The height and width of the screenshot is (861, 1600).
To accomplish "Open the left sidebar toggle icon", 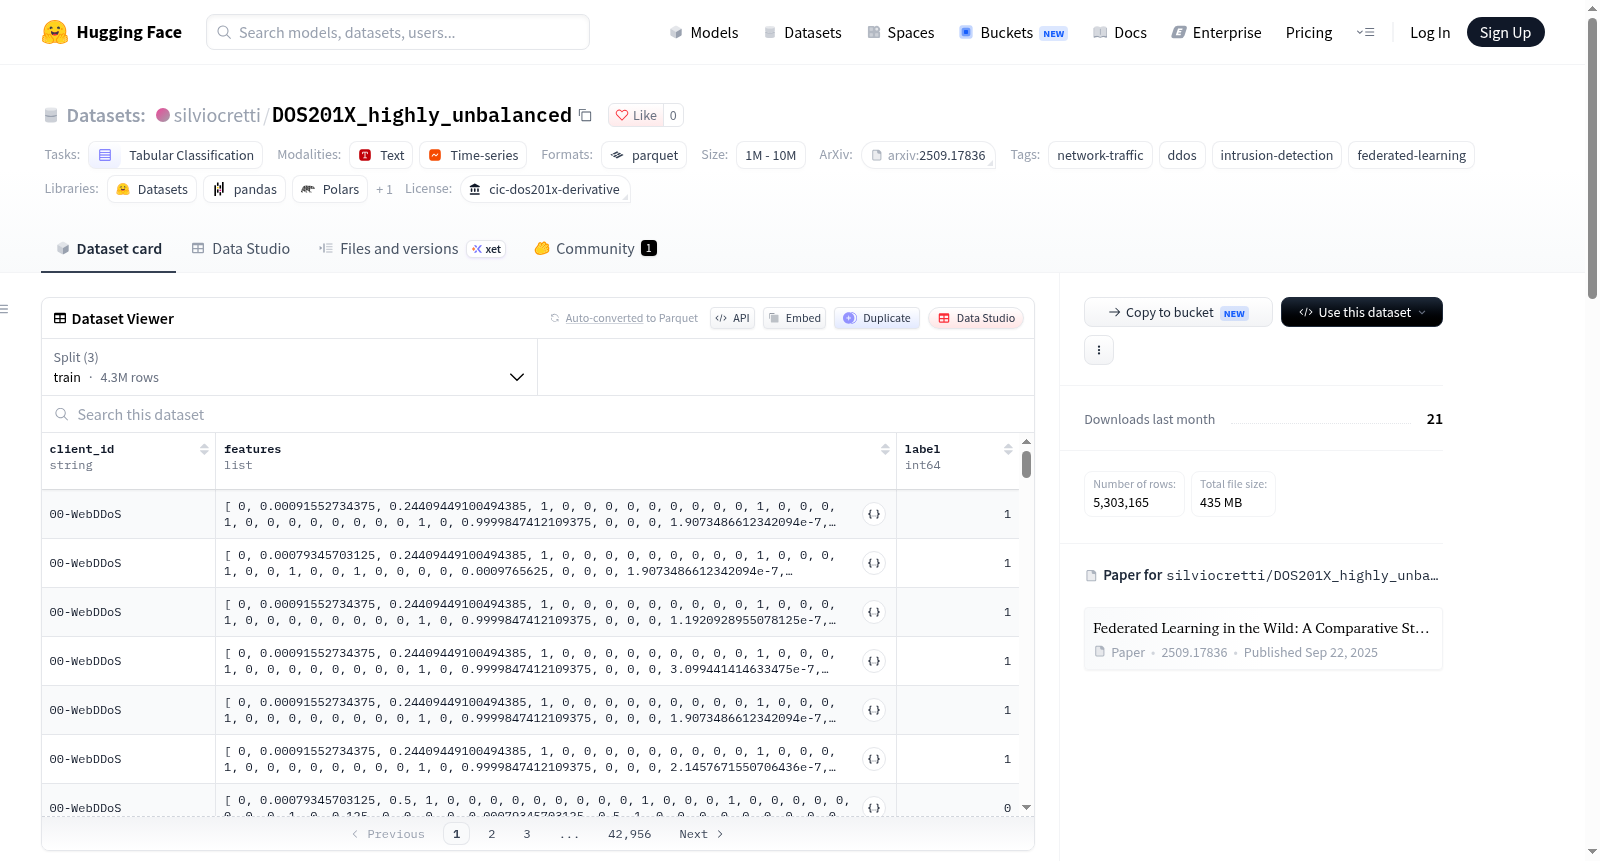I will click(4, 309).
